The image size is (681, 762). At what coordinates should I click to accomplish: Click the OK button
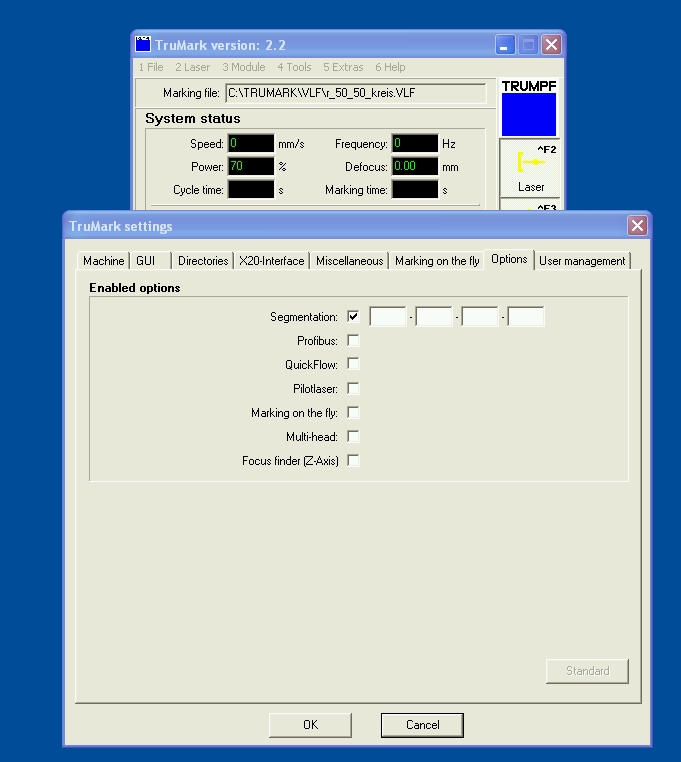(x=310, y=725)
